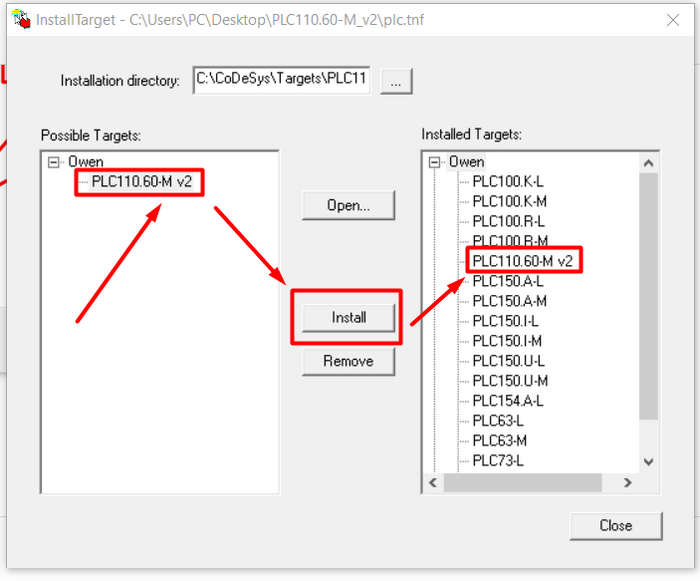
Task: Select PLC150.A-M in Installed Targets
Action: pos(509,301)
